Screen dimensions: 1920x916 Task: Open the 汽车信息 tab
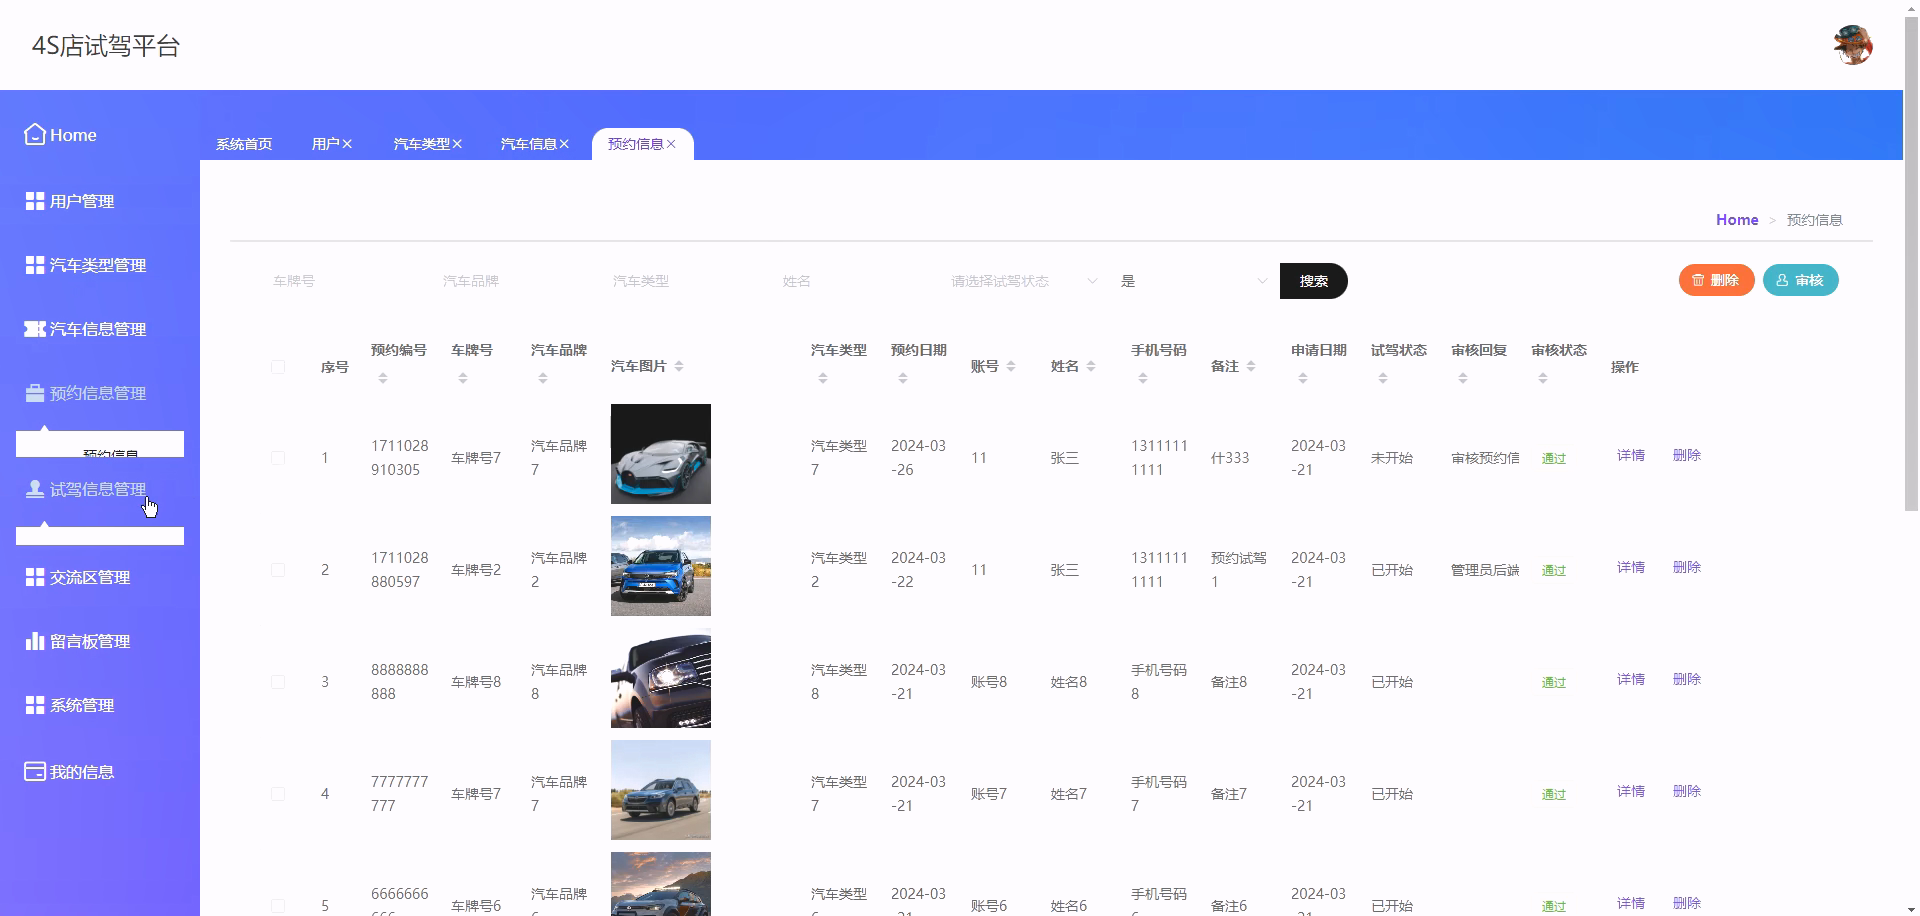(528, 143)
